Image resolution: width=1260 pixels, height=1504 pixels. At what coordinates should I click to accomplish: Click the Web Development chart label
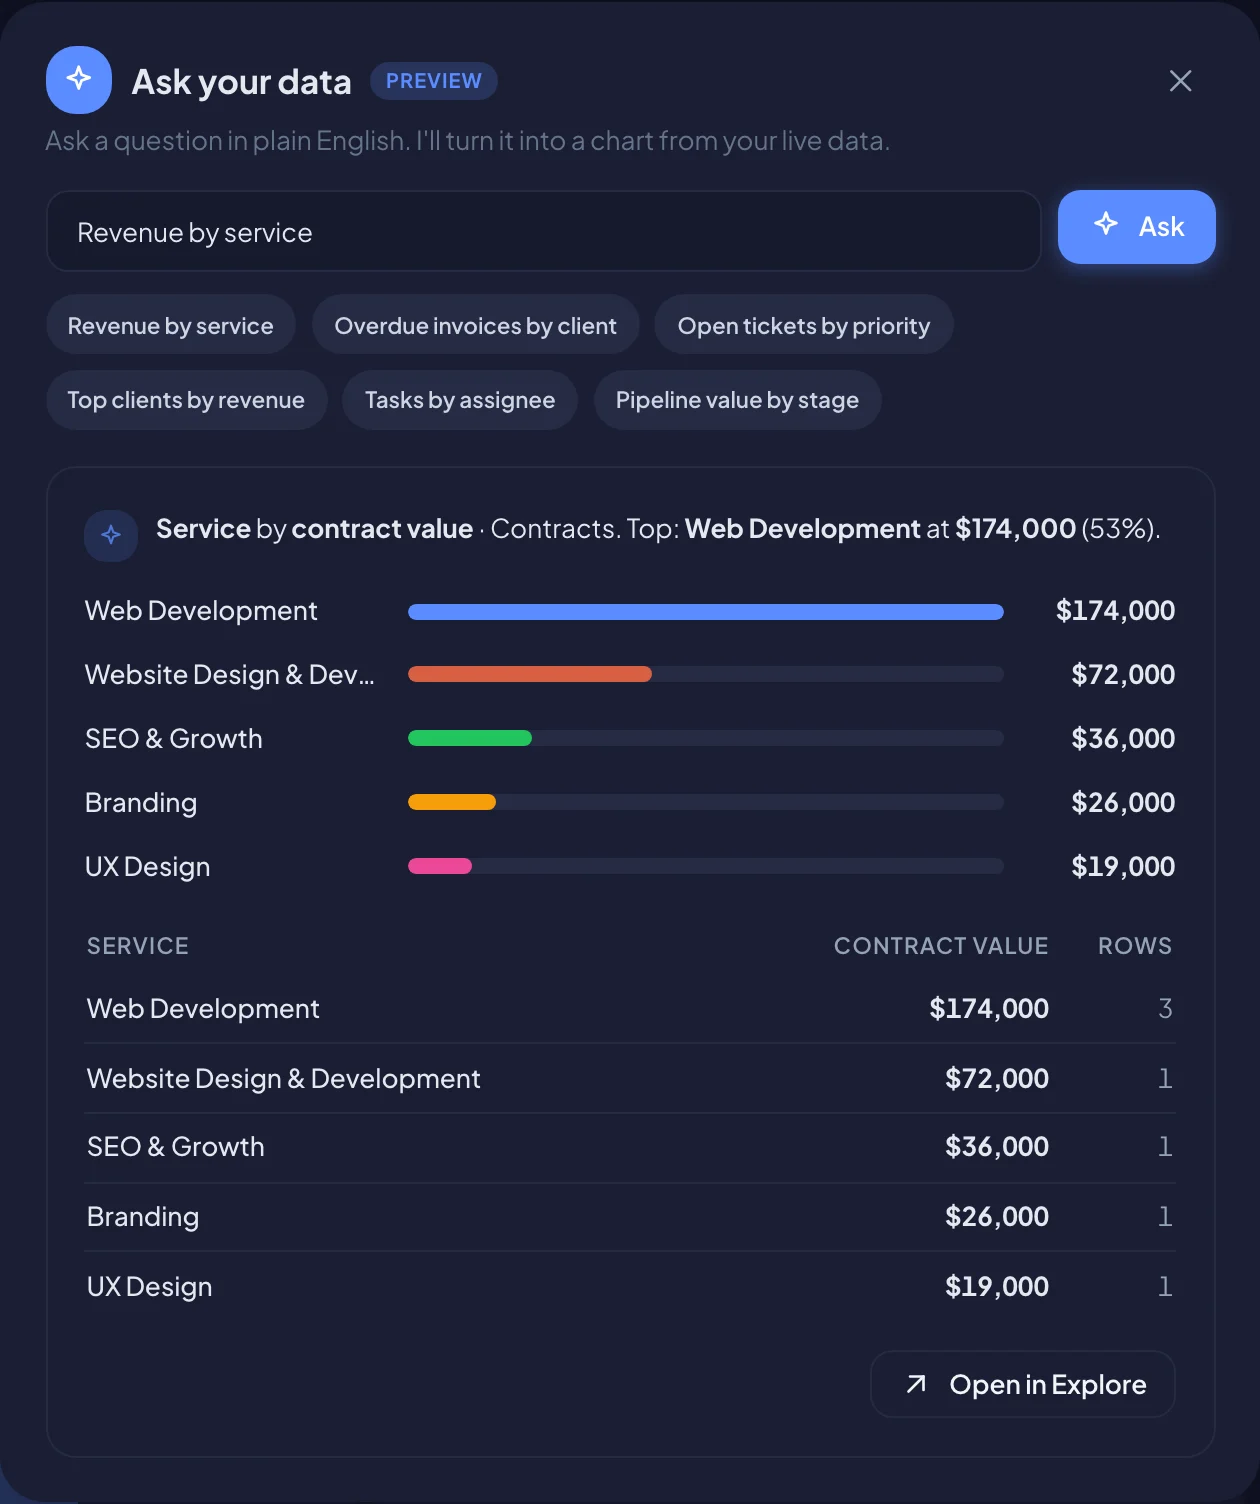click(201, 611)
